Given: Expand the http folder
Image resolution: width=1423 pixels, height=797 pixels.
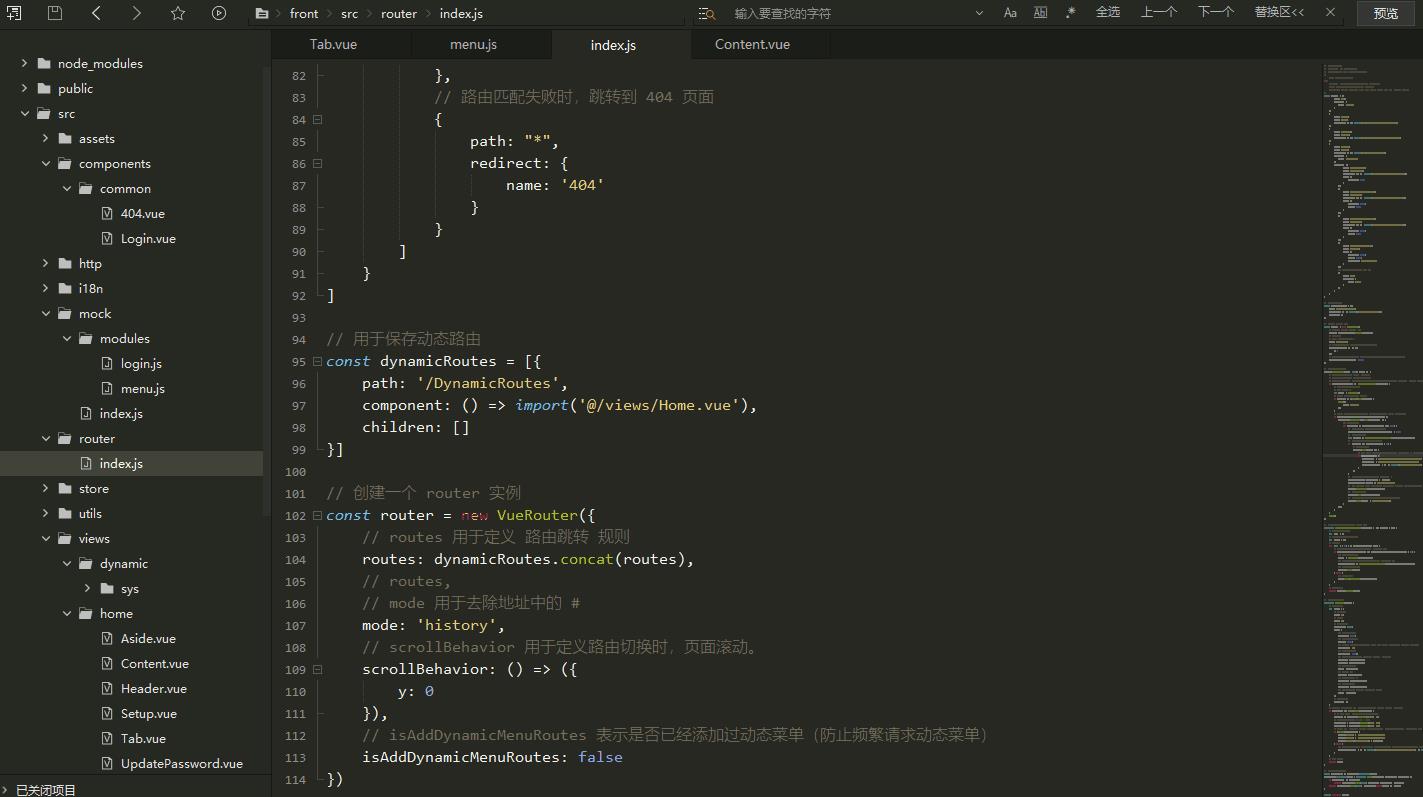Looking at the screenshot, I should point(45,263).
